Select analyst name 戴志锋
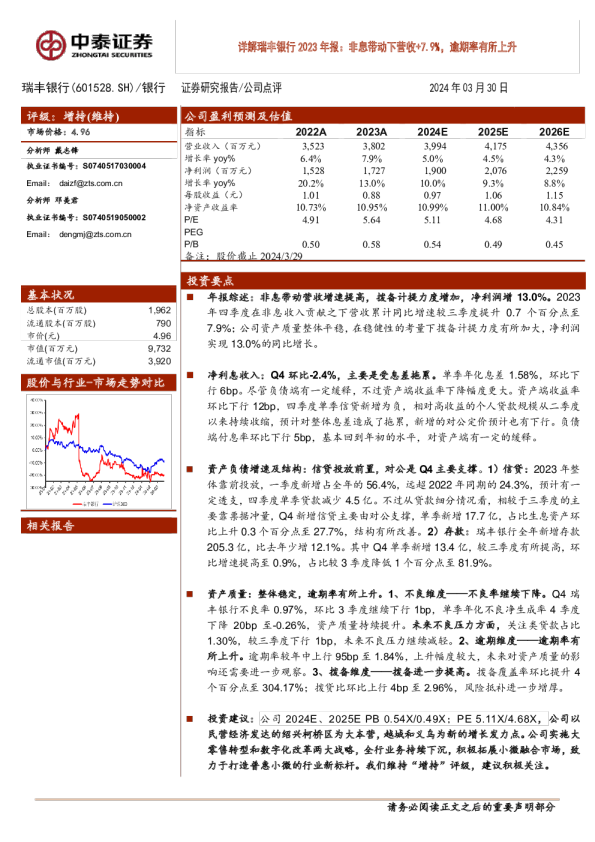The image size is (595, 842). click(67, 150)
